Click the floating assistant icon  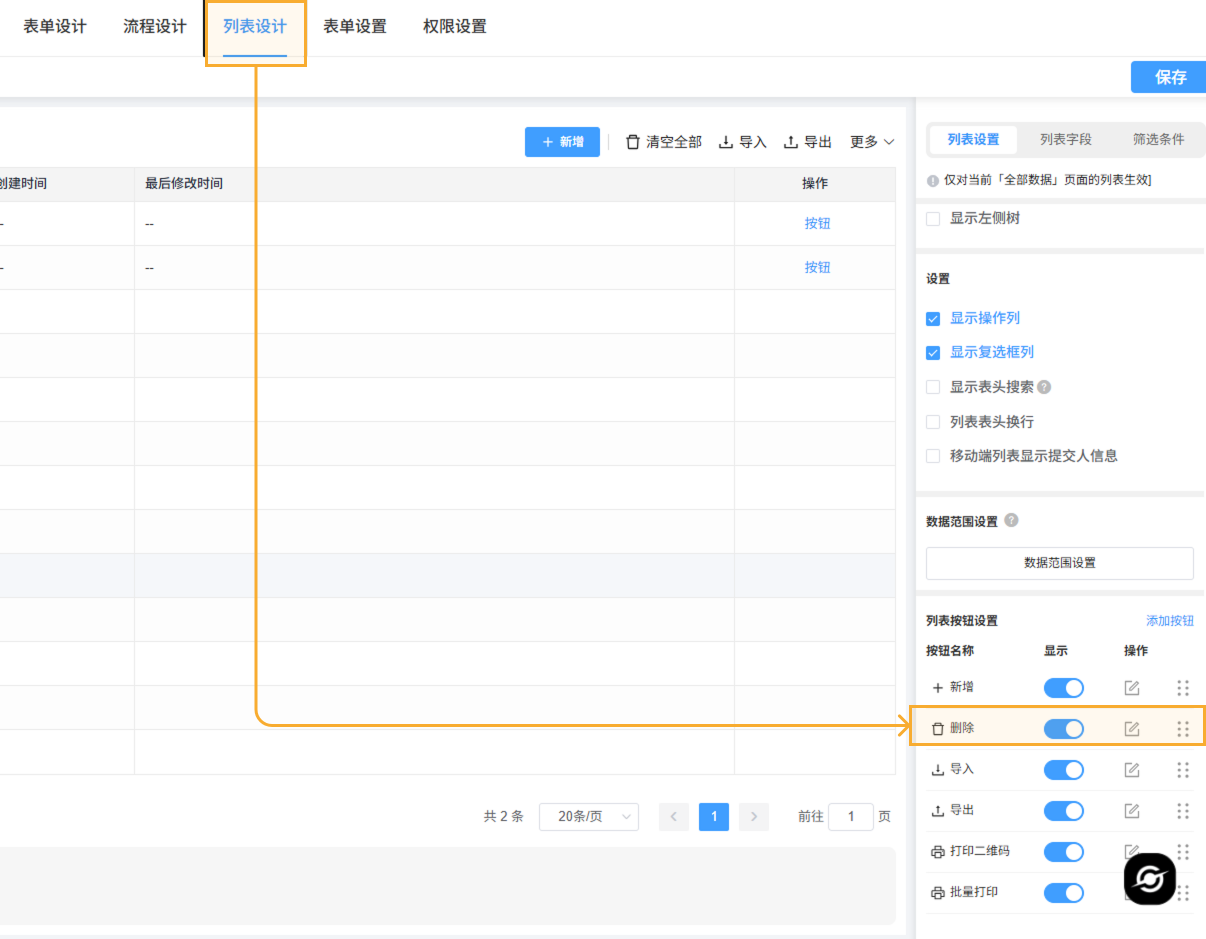click(1150, 880)
